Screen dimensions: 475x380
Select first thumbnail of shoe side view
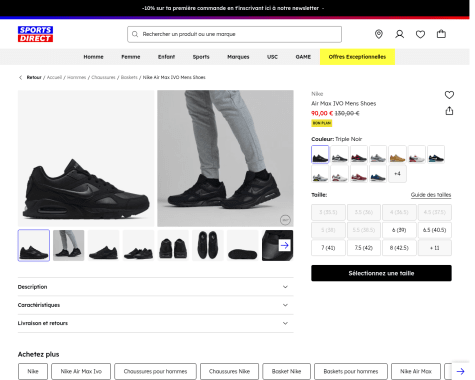(34, 245)
